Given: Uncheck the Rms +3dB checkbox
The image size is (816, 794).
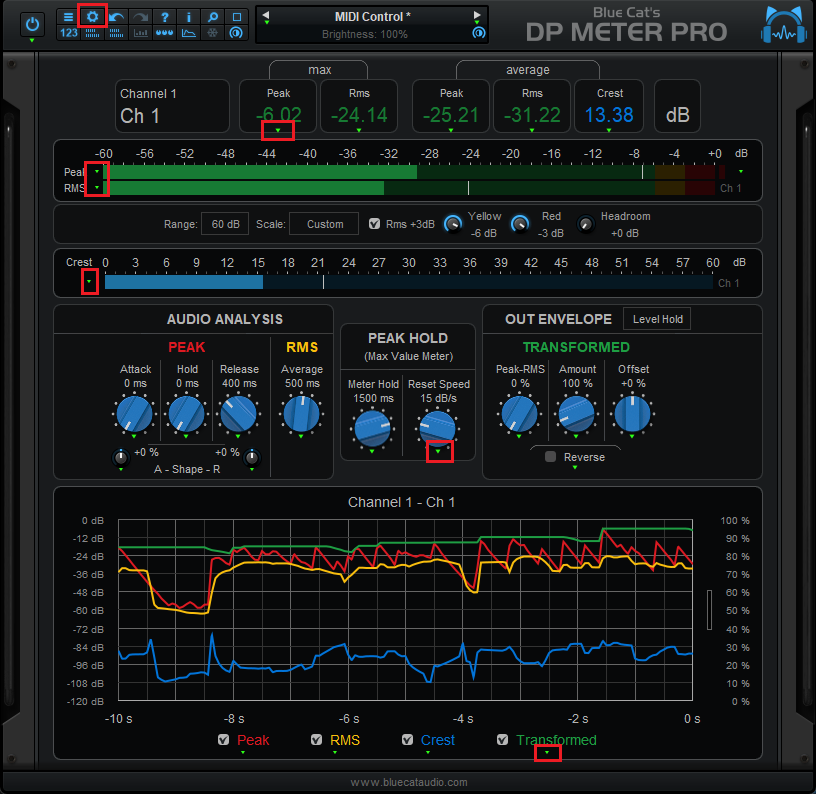Looking at the screenshot, I should [x=374, y=224].
